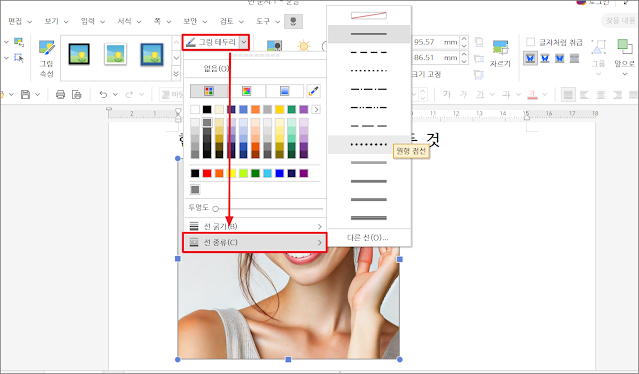639x374 pixels.
Task: Open 다른 선(O)... more lines option
Action: click(x=368, y=238)
